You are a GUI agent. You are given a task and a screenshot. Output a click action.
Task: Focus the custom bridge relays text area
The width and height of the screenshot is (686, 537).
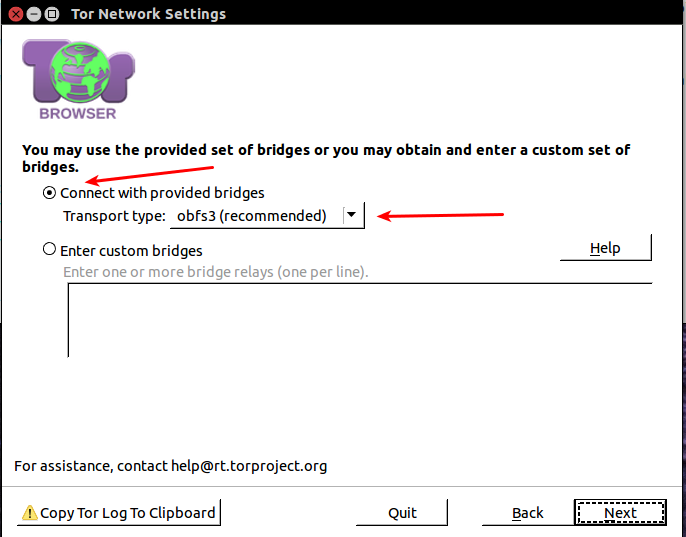click(360, 320)
